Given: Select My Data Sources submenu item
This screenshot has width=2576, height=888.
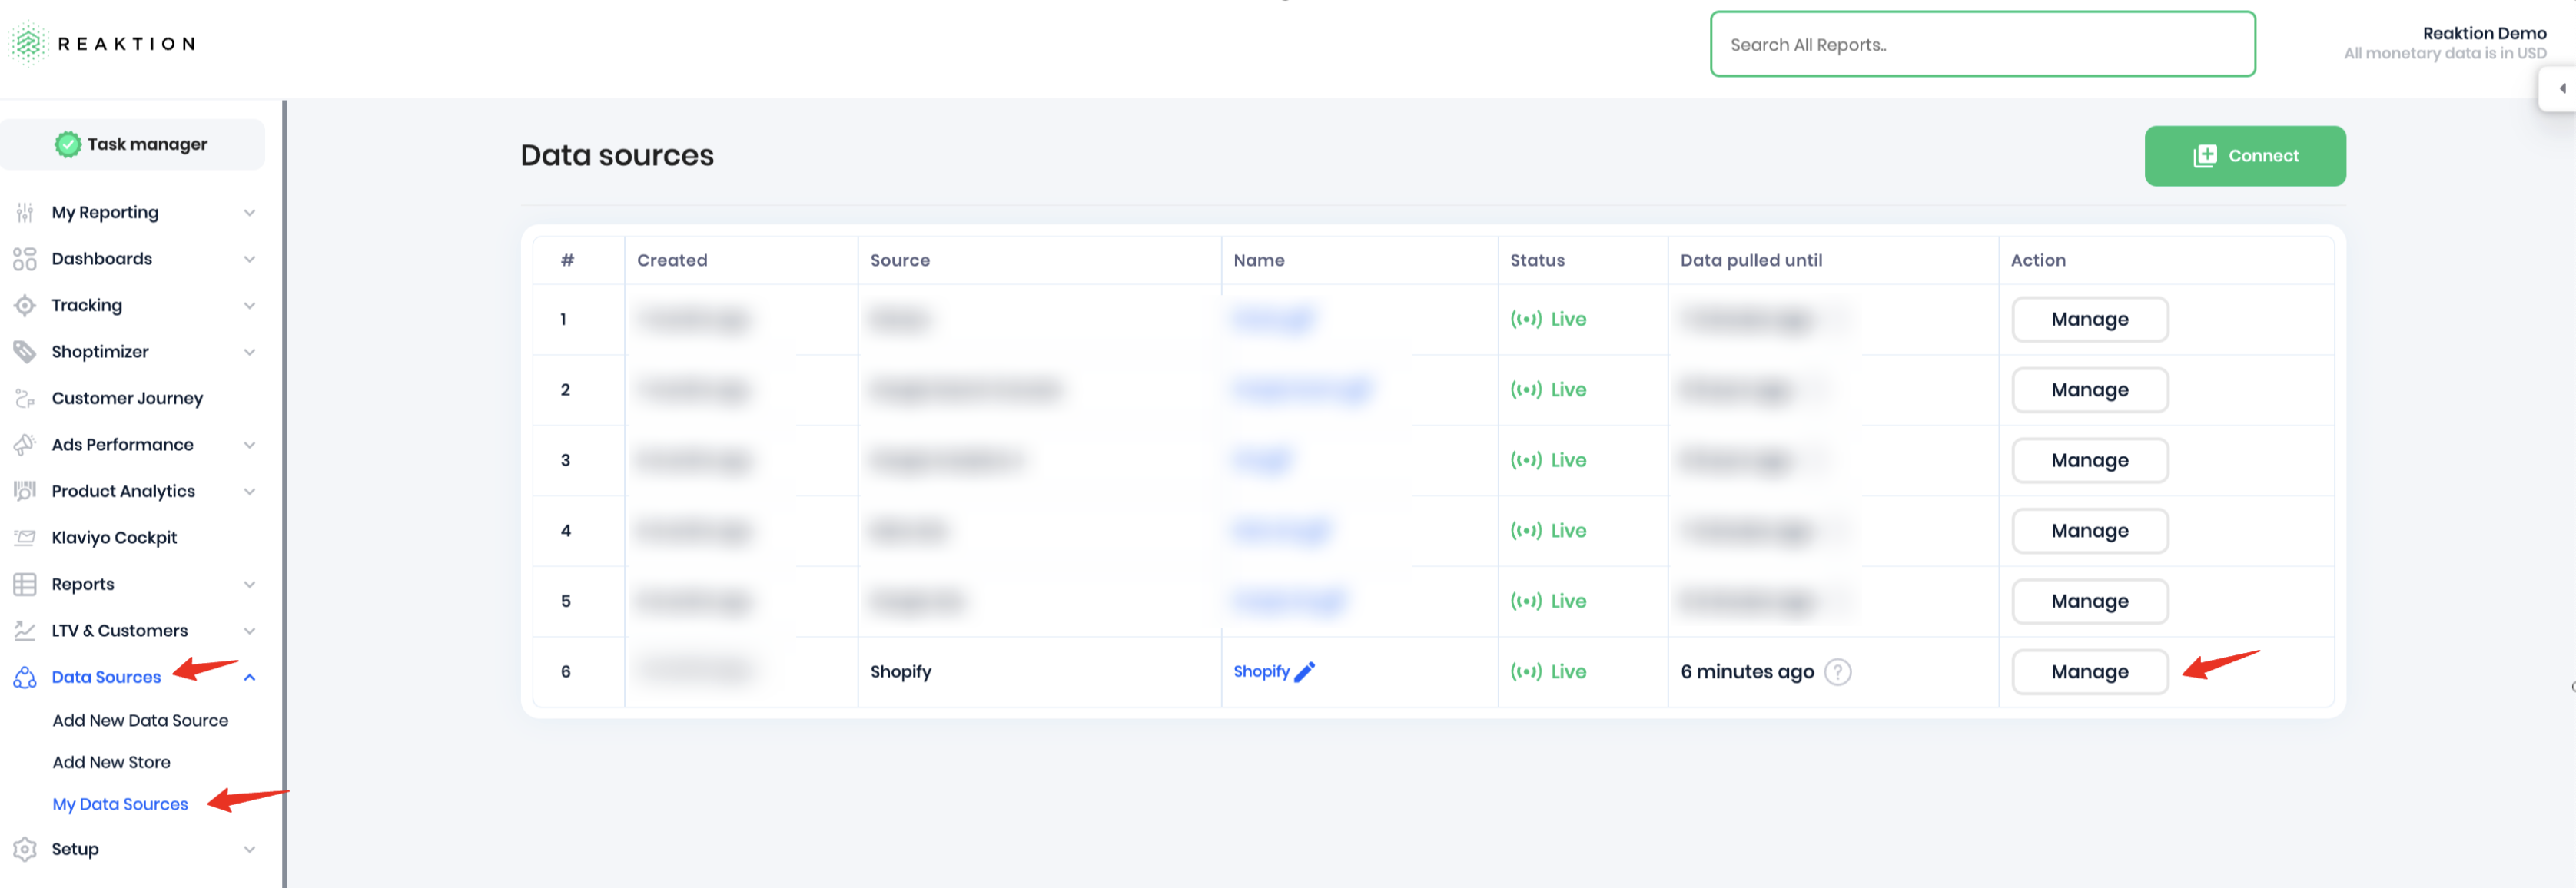Looking at the screenshot, I should point(120,804).
